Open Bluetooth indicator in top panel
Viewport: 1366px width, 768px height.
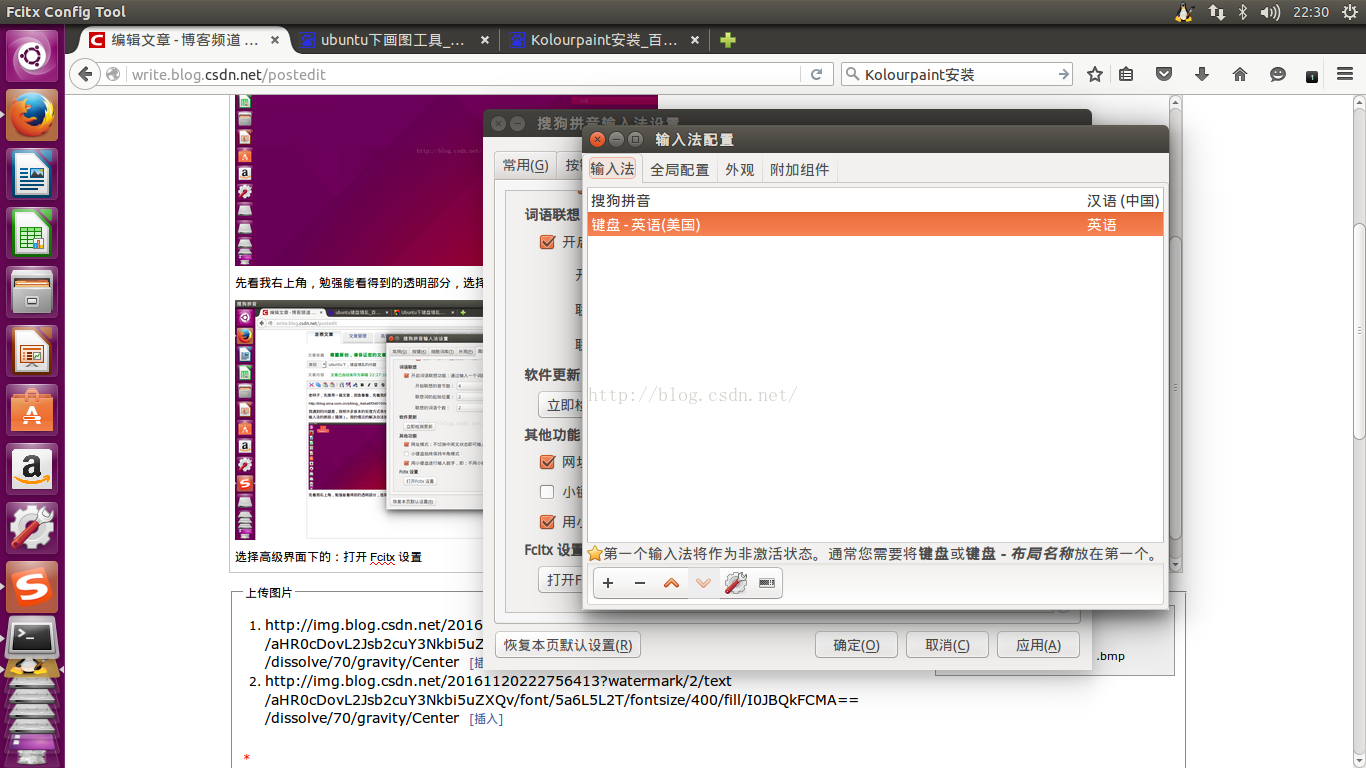click(1243, 12)
